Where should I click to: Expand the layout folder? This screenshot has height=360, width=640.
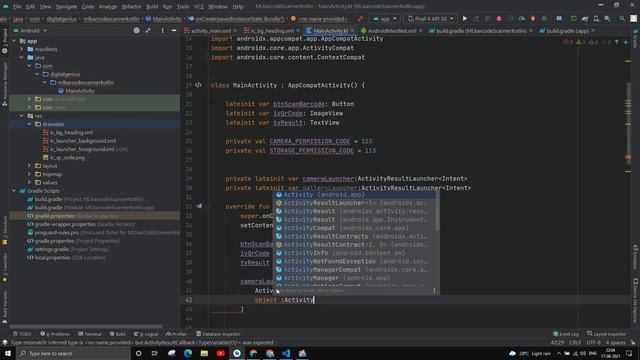29,166
